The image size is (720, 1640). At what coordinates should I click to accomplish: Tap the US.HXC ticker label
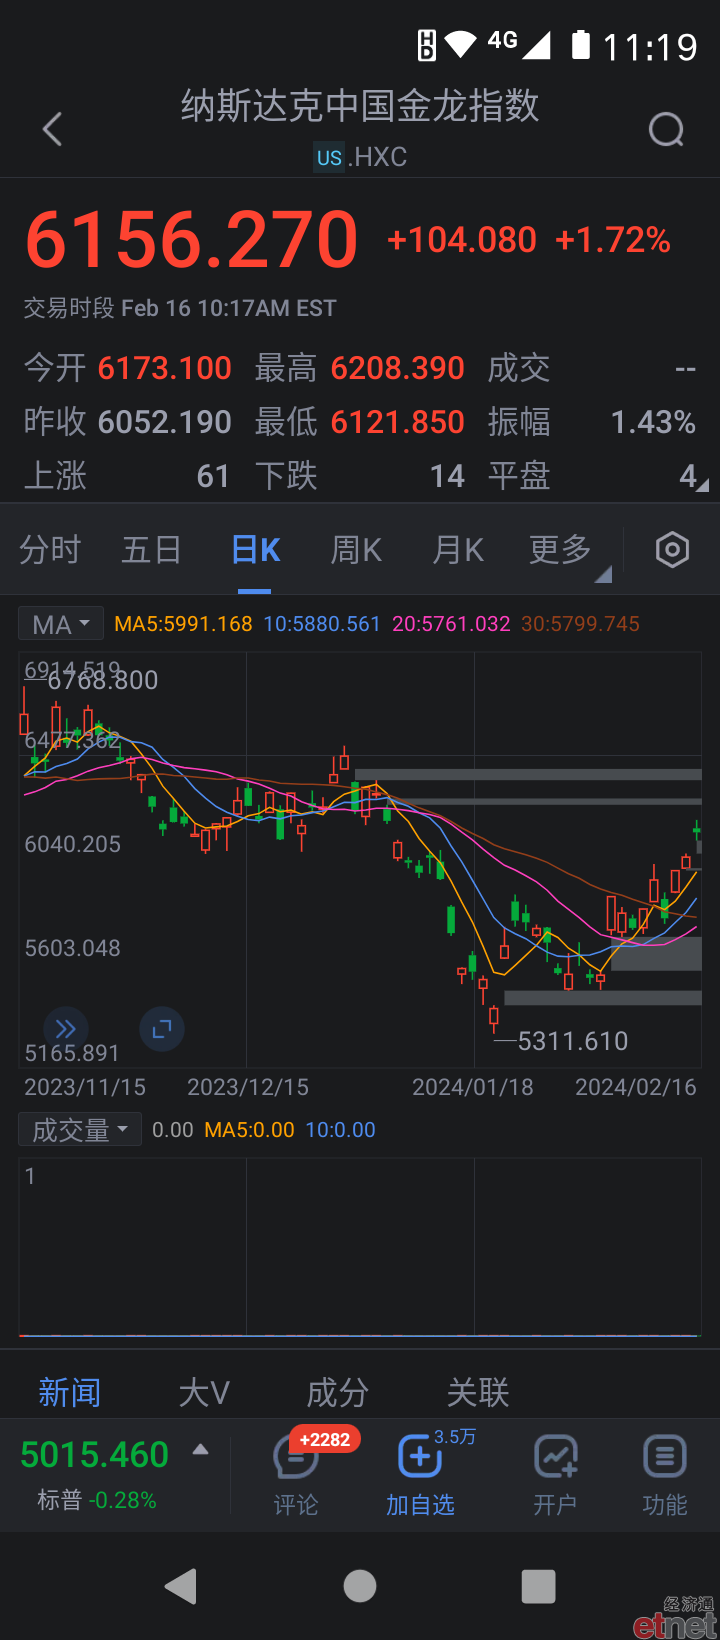tap(360, 157)
